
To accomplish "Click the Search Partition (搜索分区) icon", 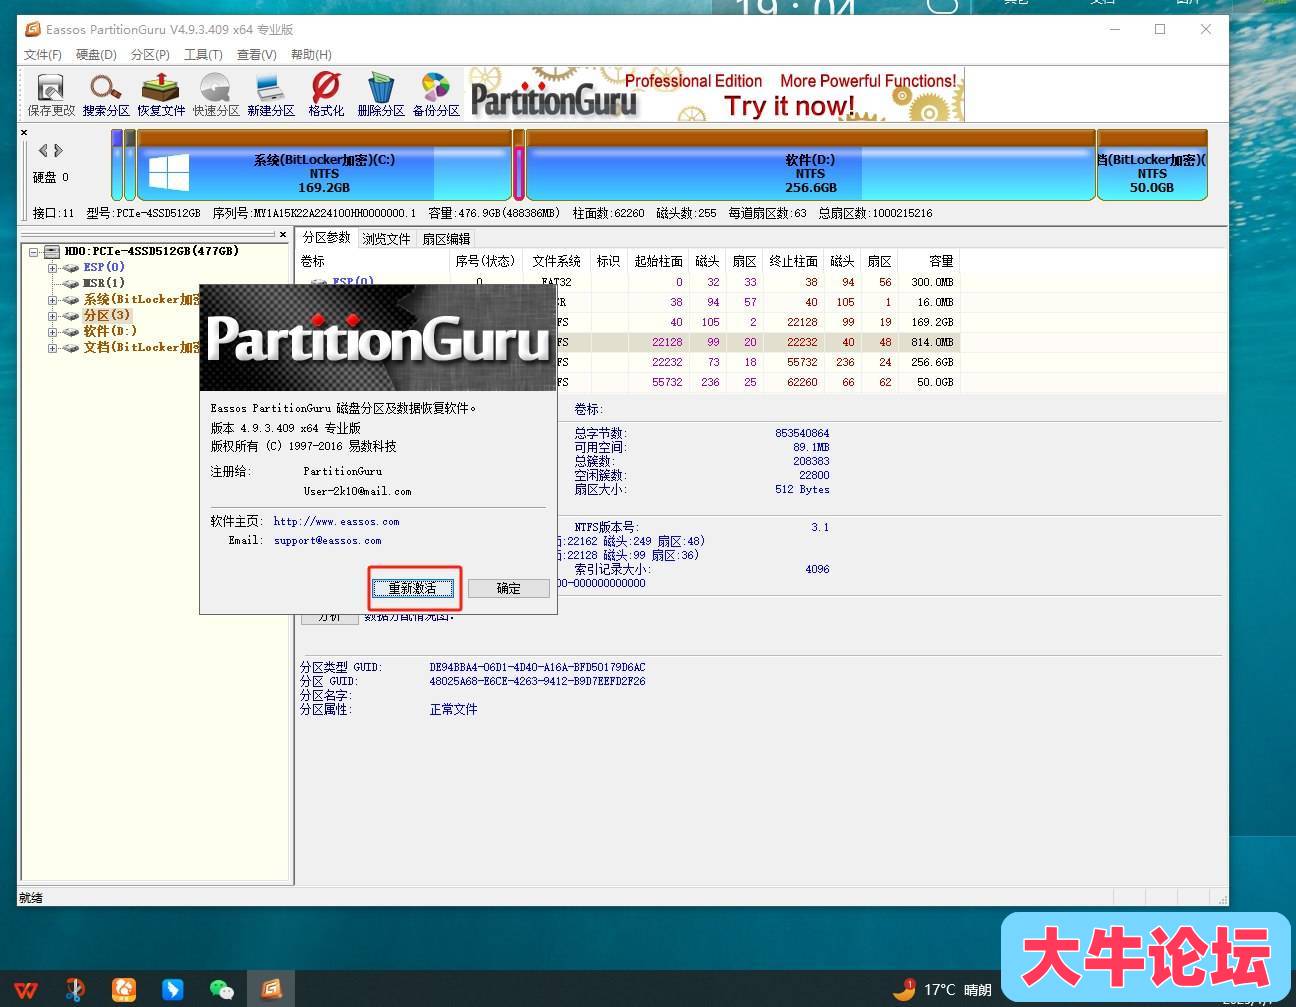I will [x=106, y=95].
